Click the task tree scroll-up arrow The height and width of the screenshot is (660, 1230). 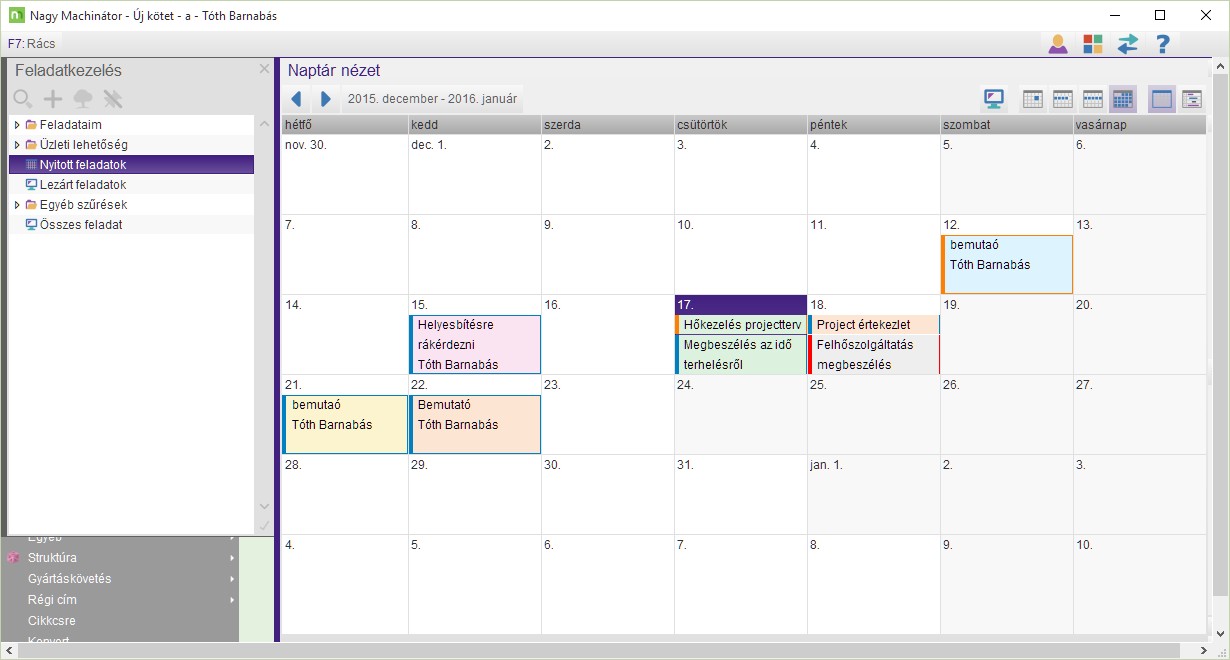[264, 124]
